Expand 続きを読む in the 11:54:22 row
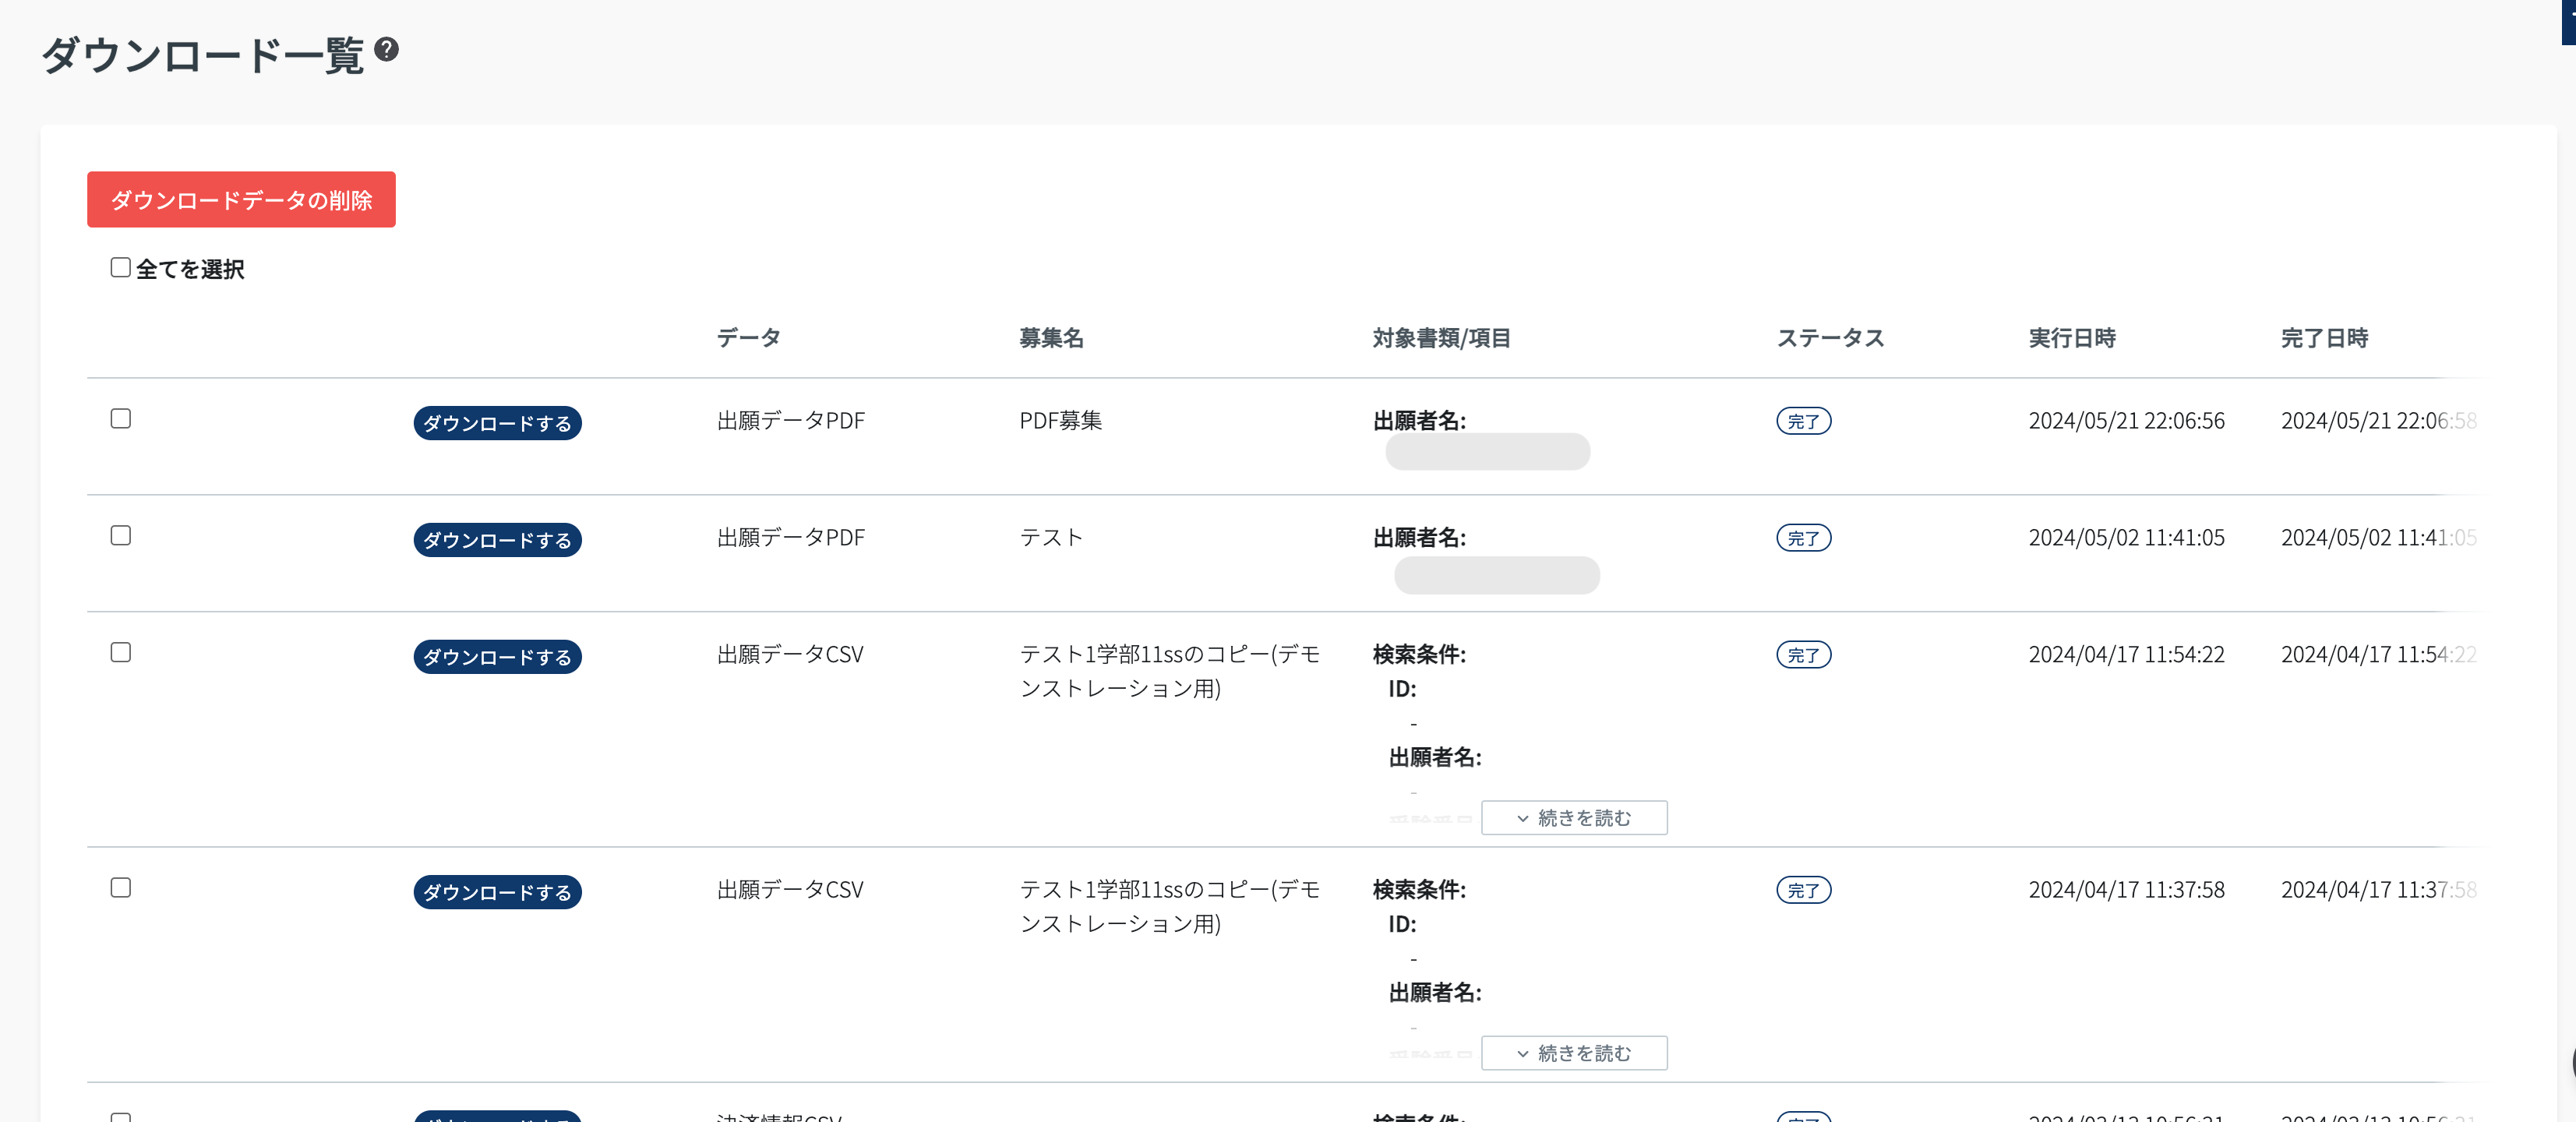The width and height of the screenshot is (2576, 1122). tap(1573, 818)
